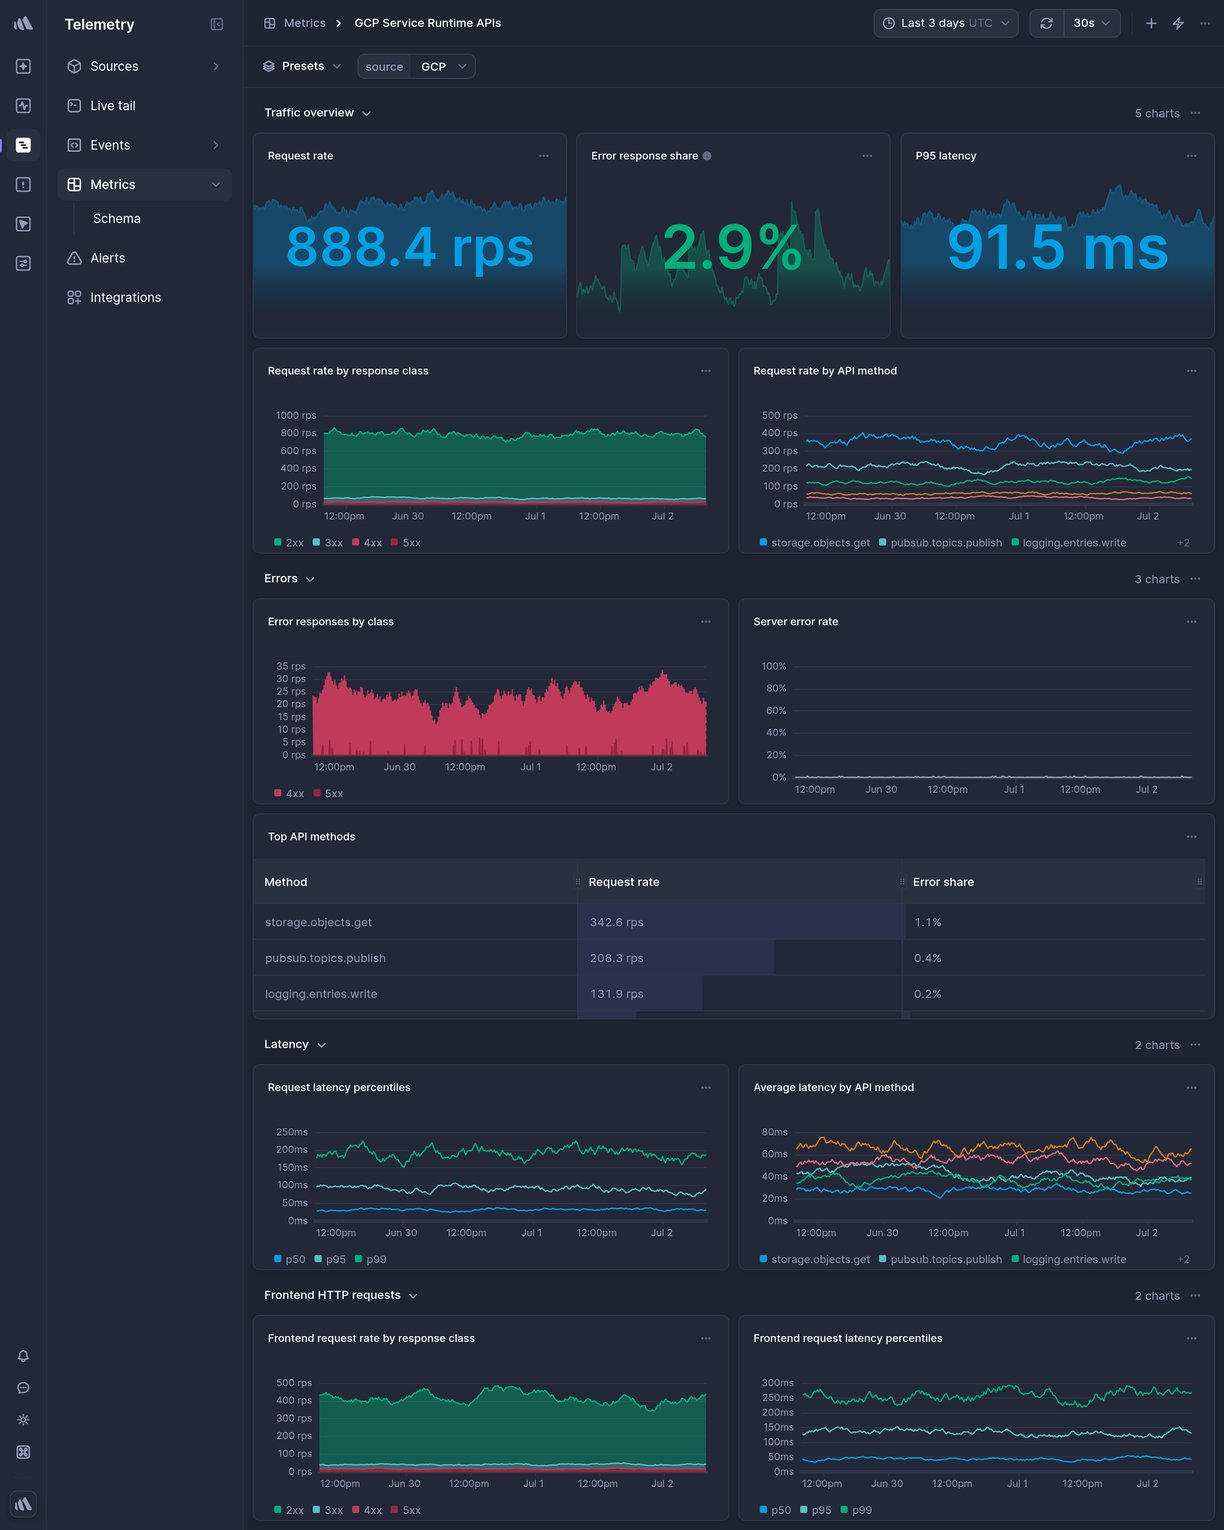Click the sliders settings icon in left rail

[x=23, y=263]
